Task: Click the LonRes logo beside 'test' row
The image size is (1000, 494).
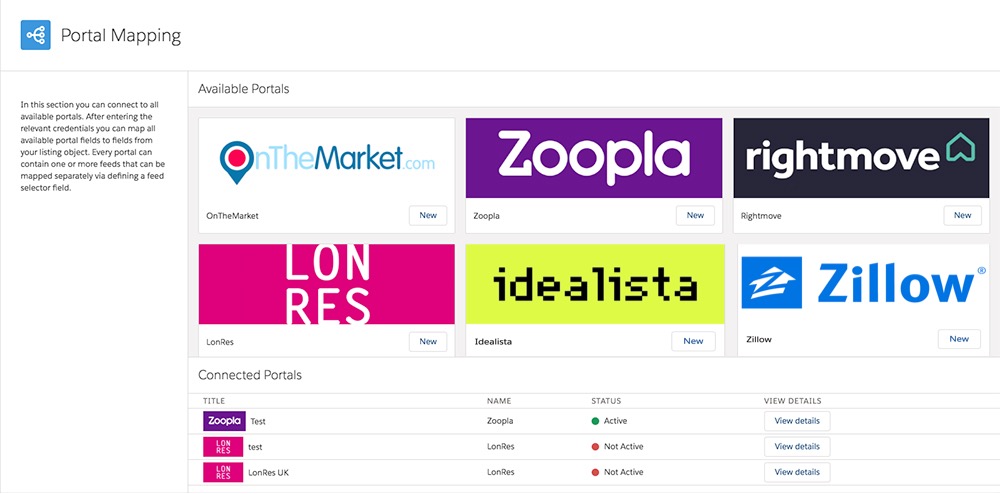Action: [x=223, y=447]
